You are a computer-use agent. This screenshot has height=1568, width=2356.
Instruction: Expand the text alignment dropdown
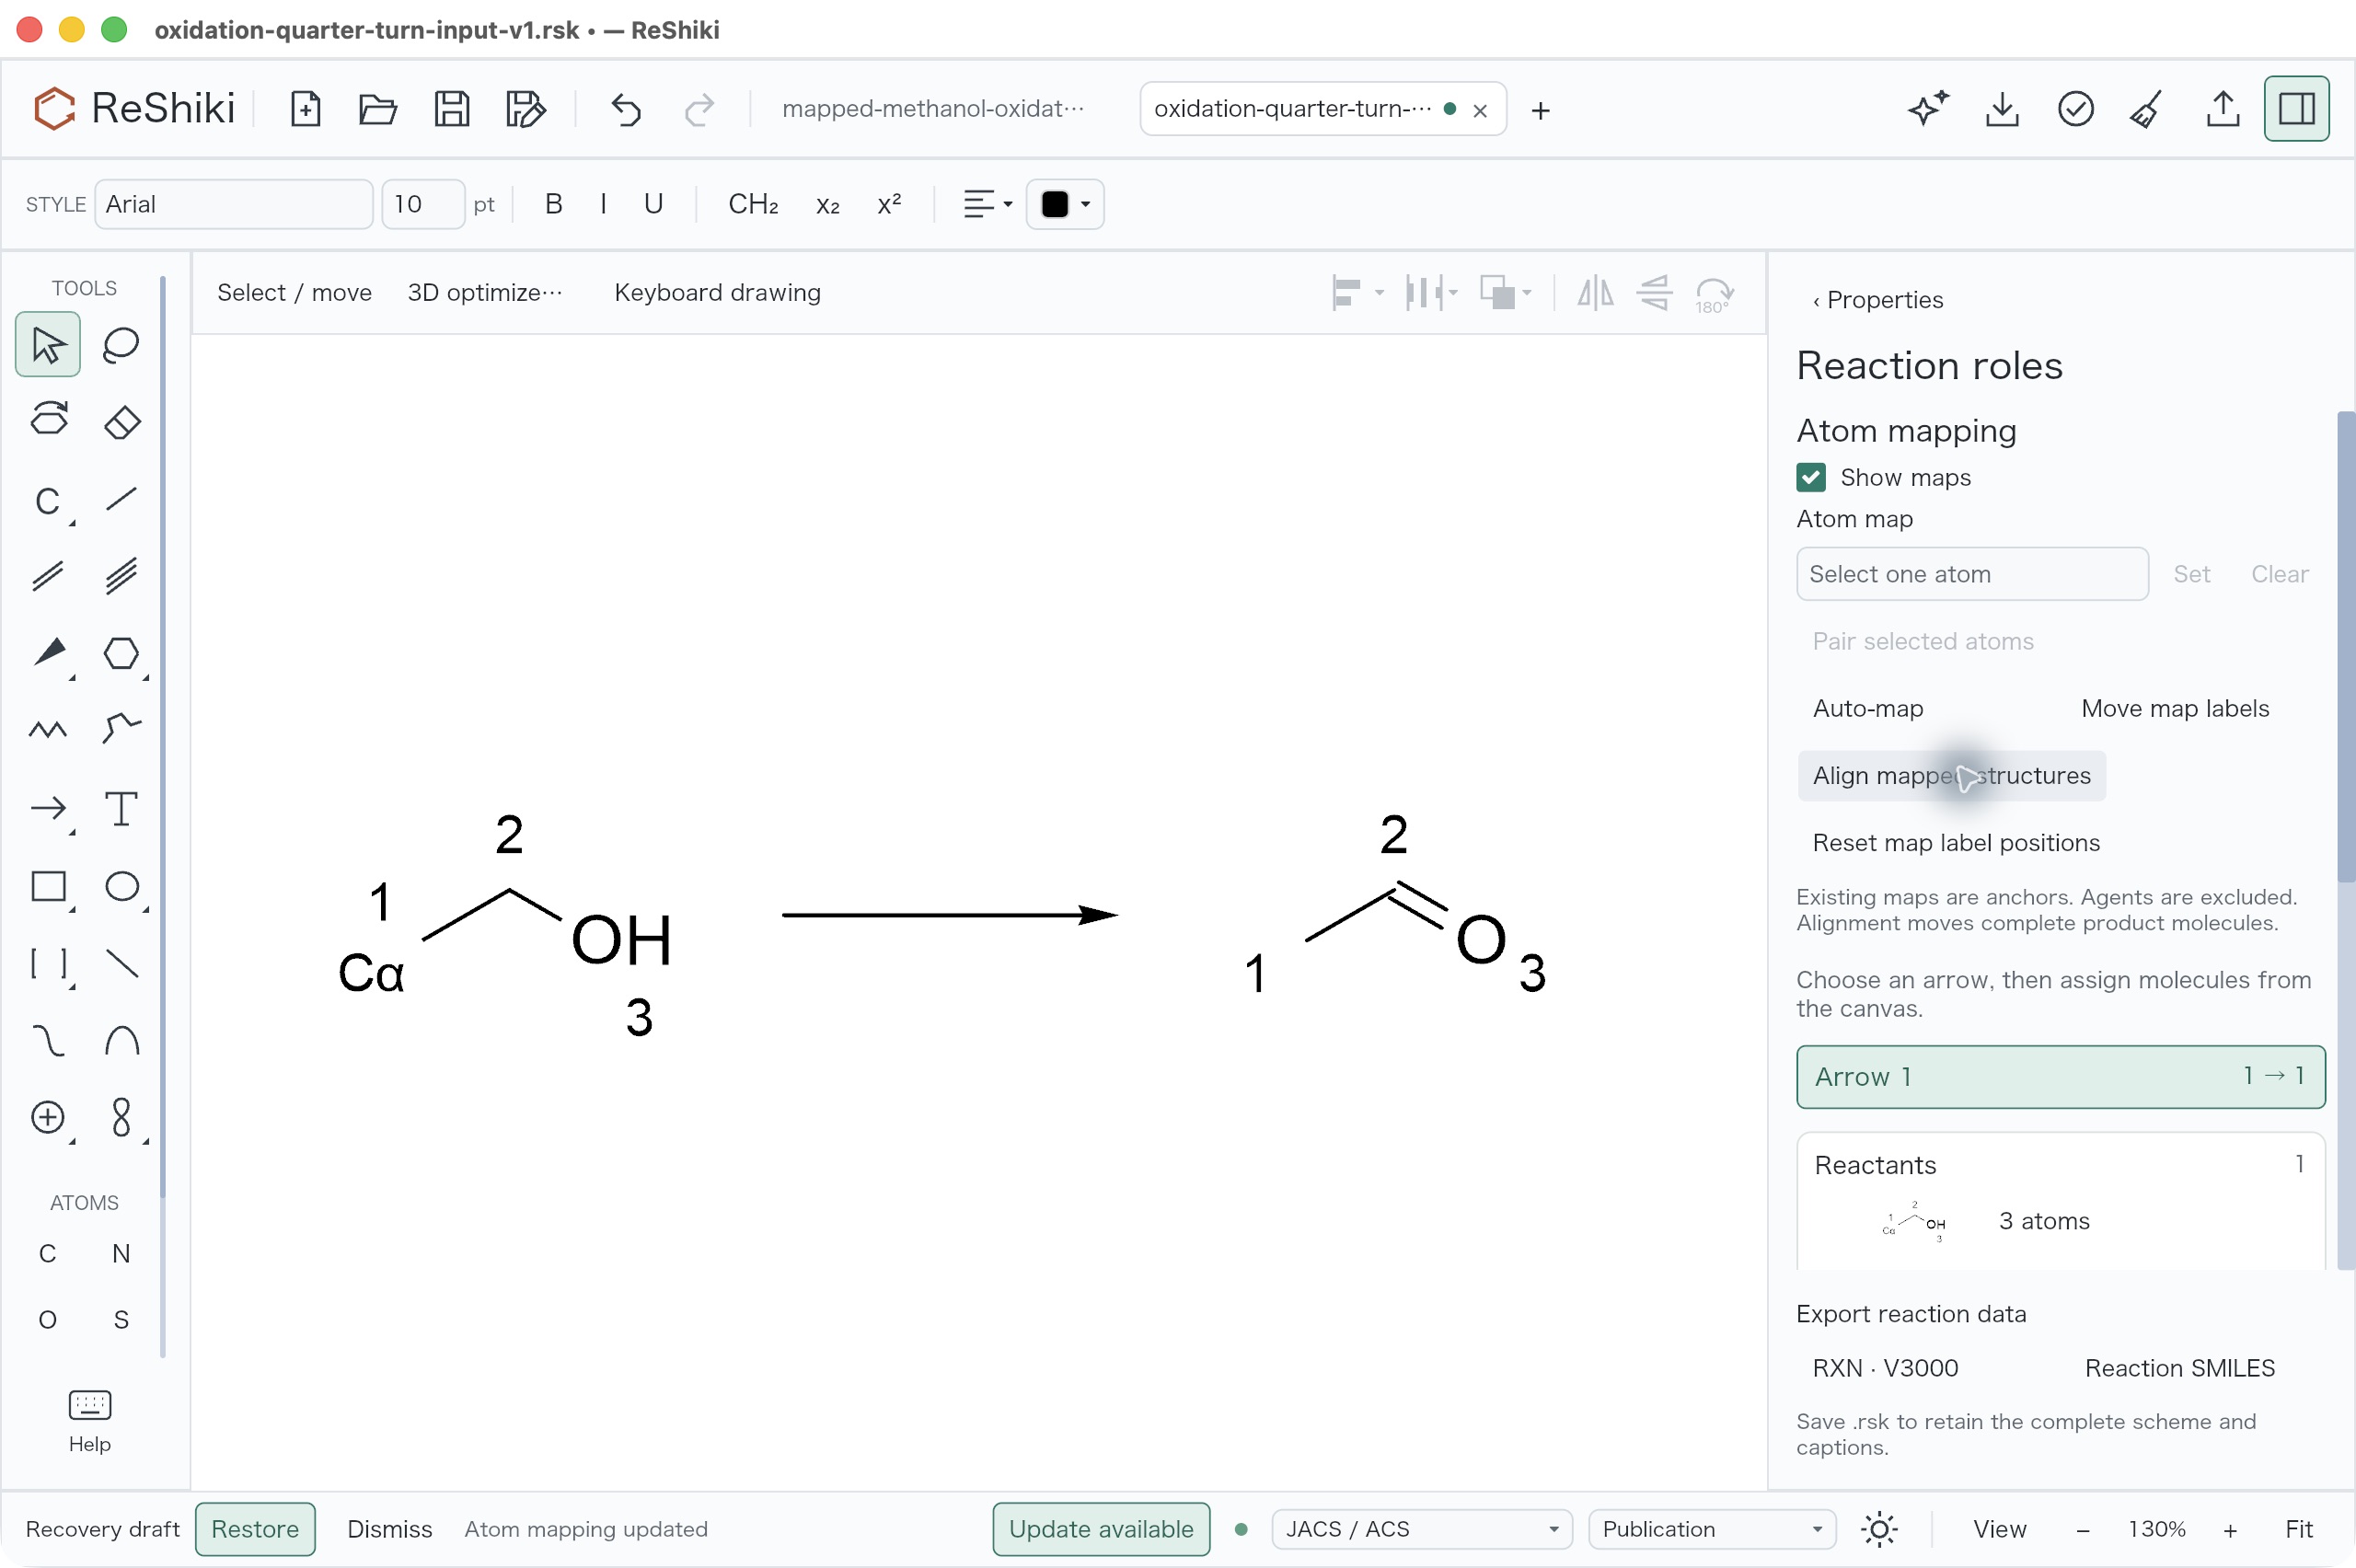[x=987, y=204]
